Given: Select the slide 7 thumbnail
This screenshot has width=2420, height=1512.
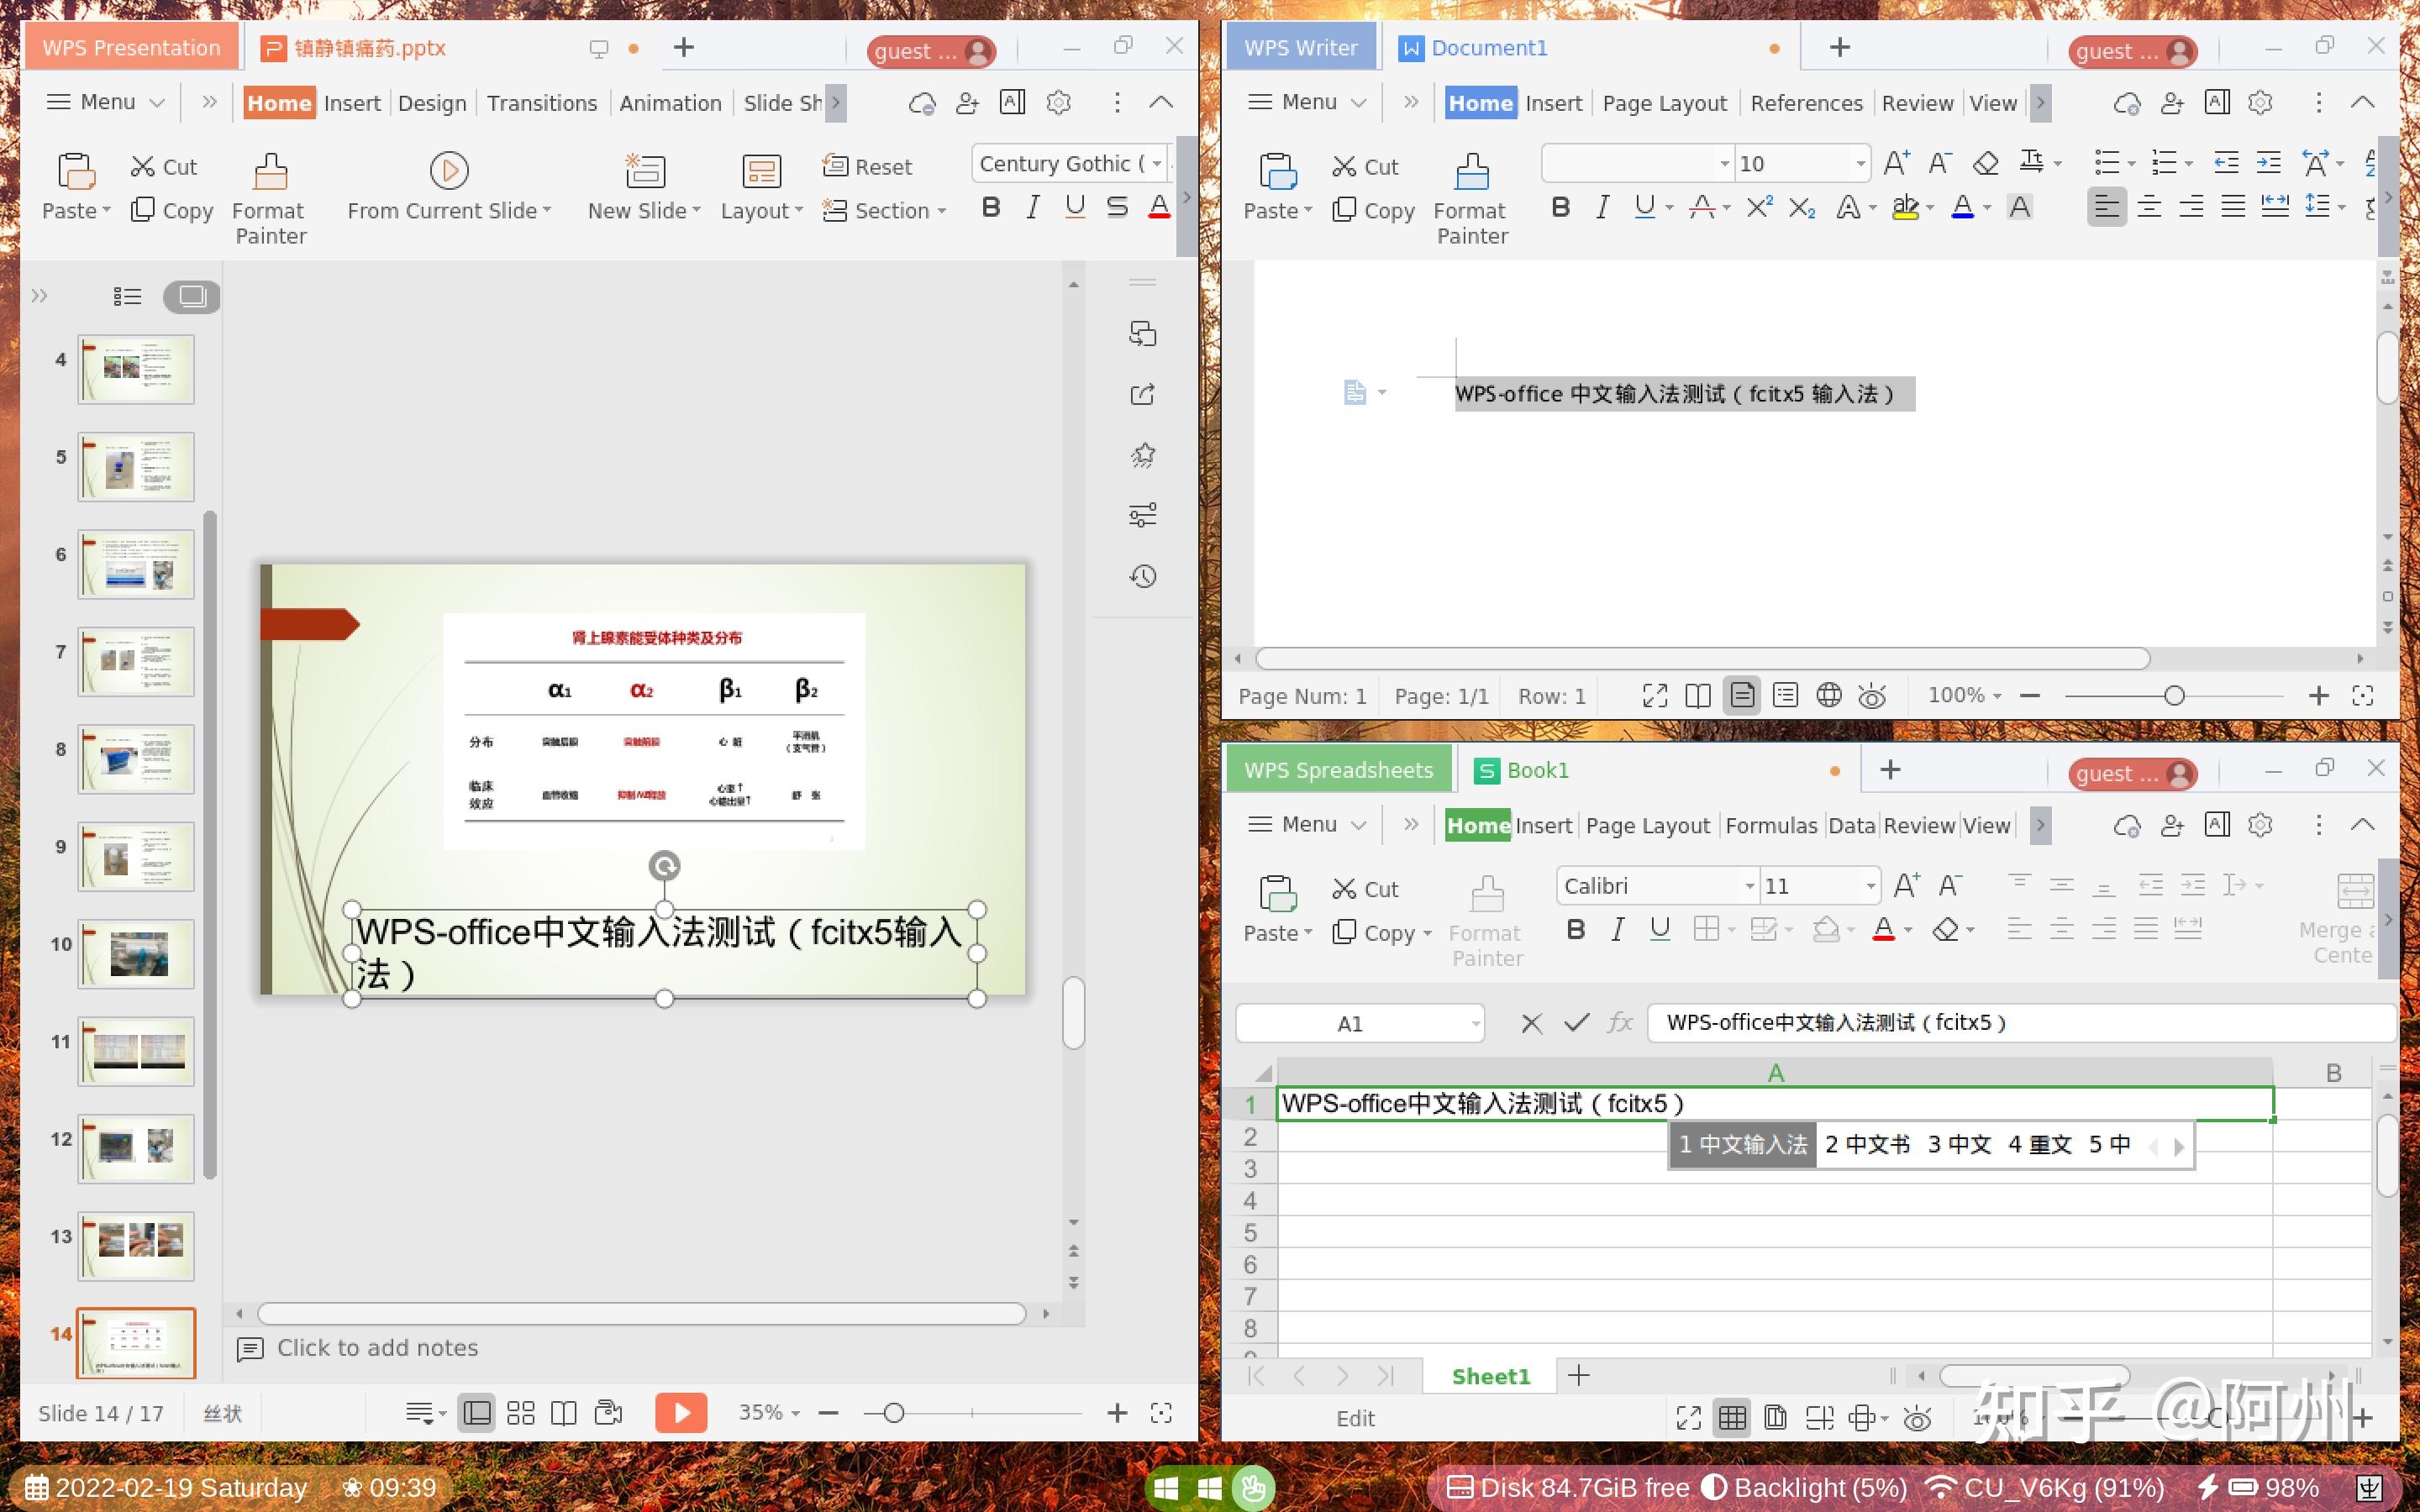Looking at the screenshot, I should (135, 660).
